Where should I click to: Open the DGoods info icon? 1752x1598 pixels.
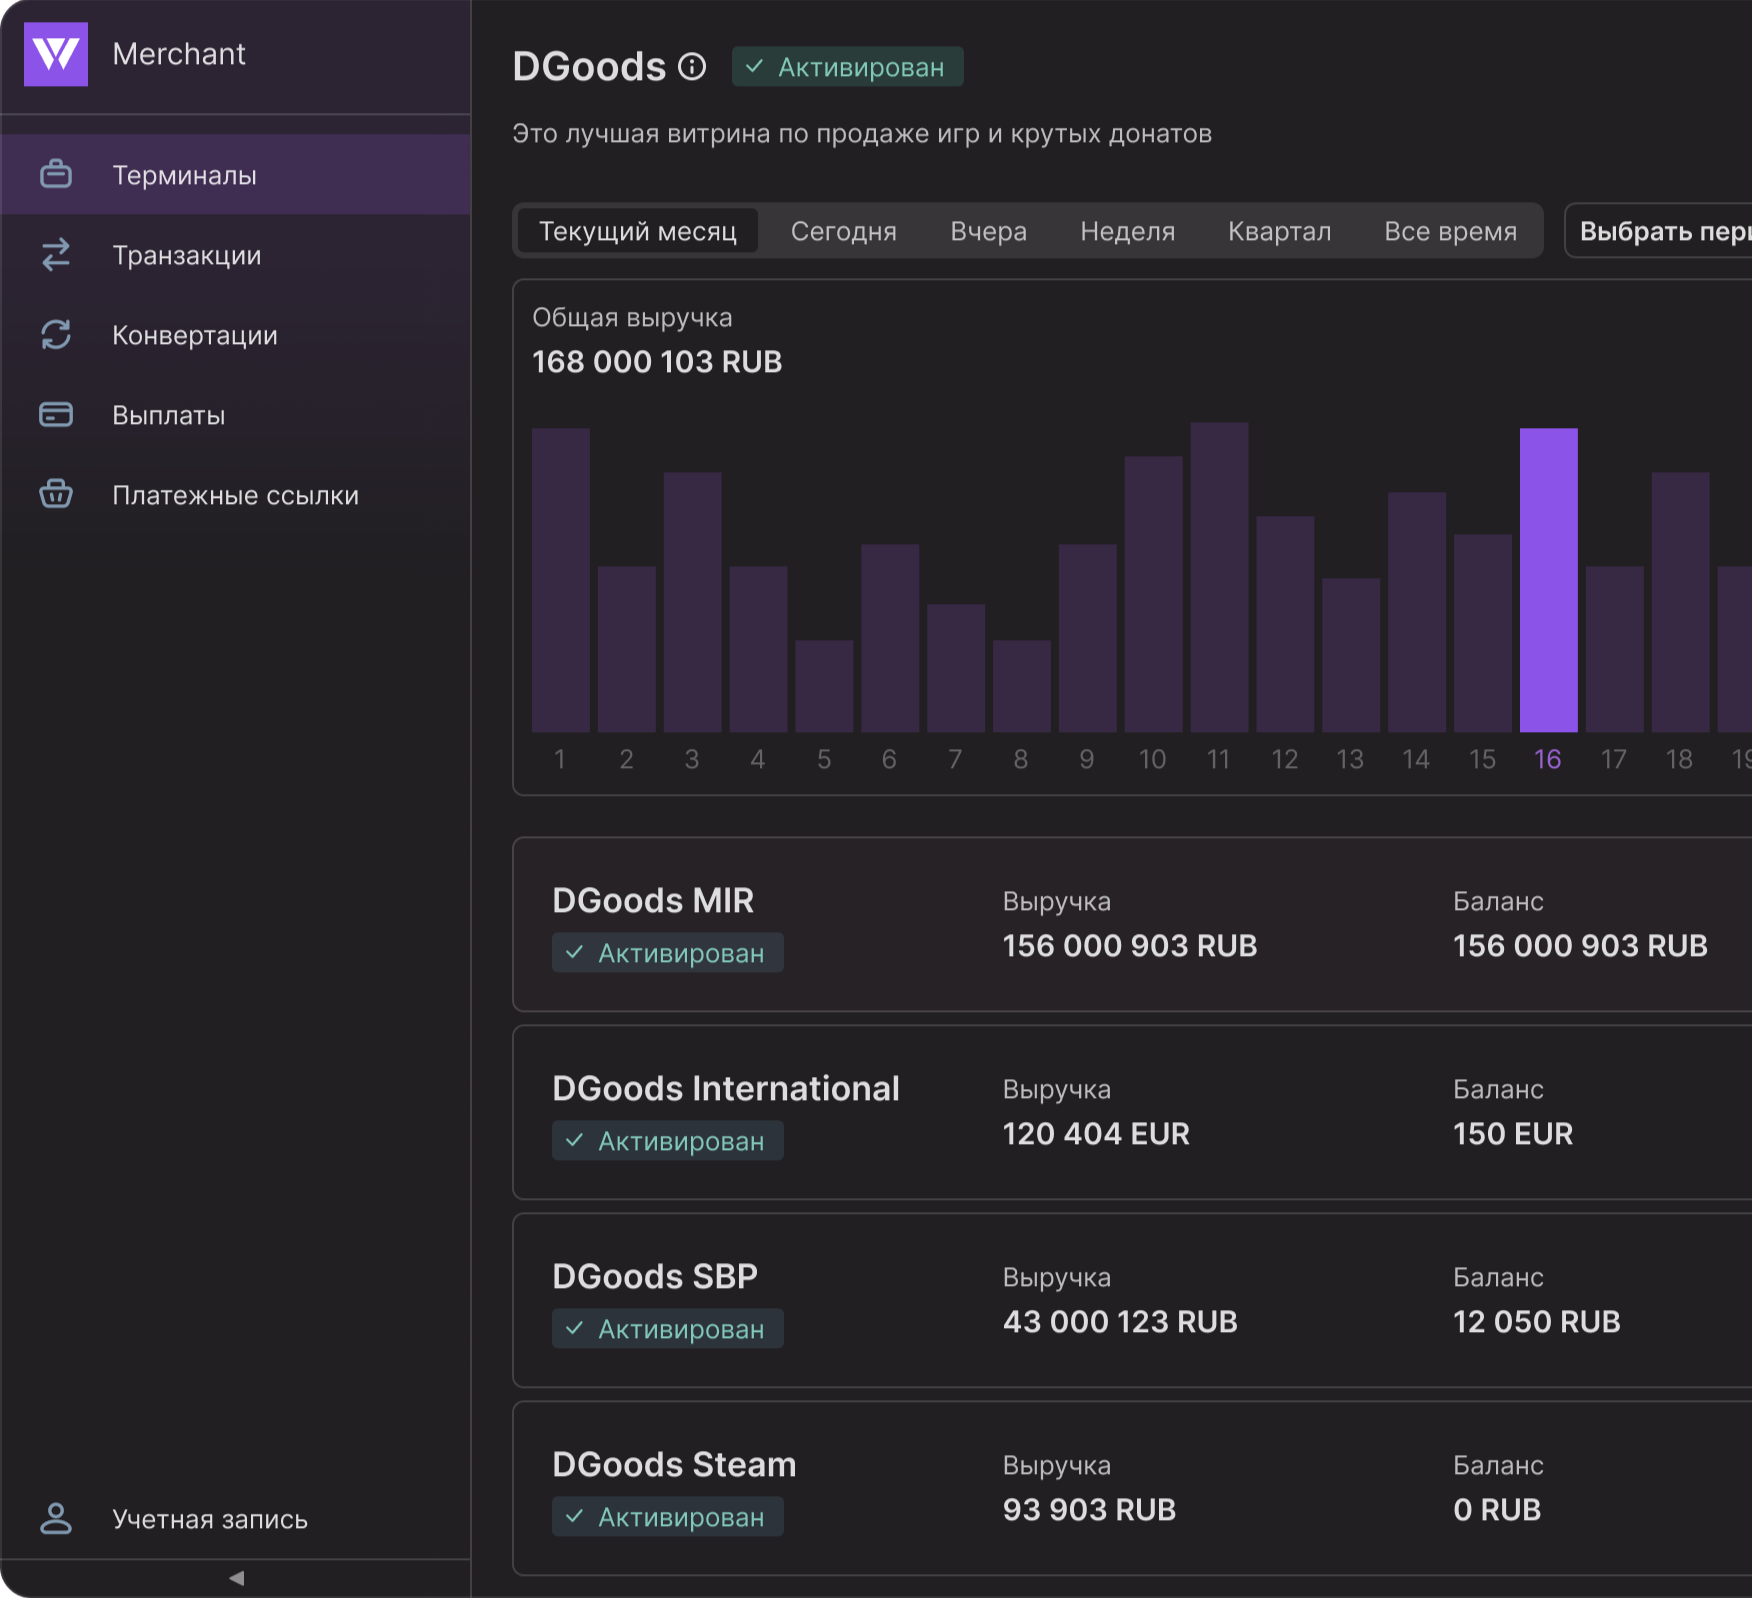[692, 67]
